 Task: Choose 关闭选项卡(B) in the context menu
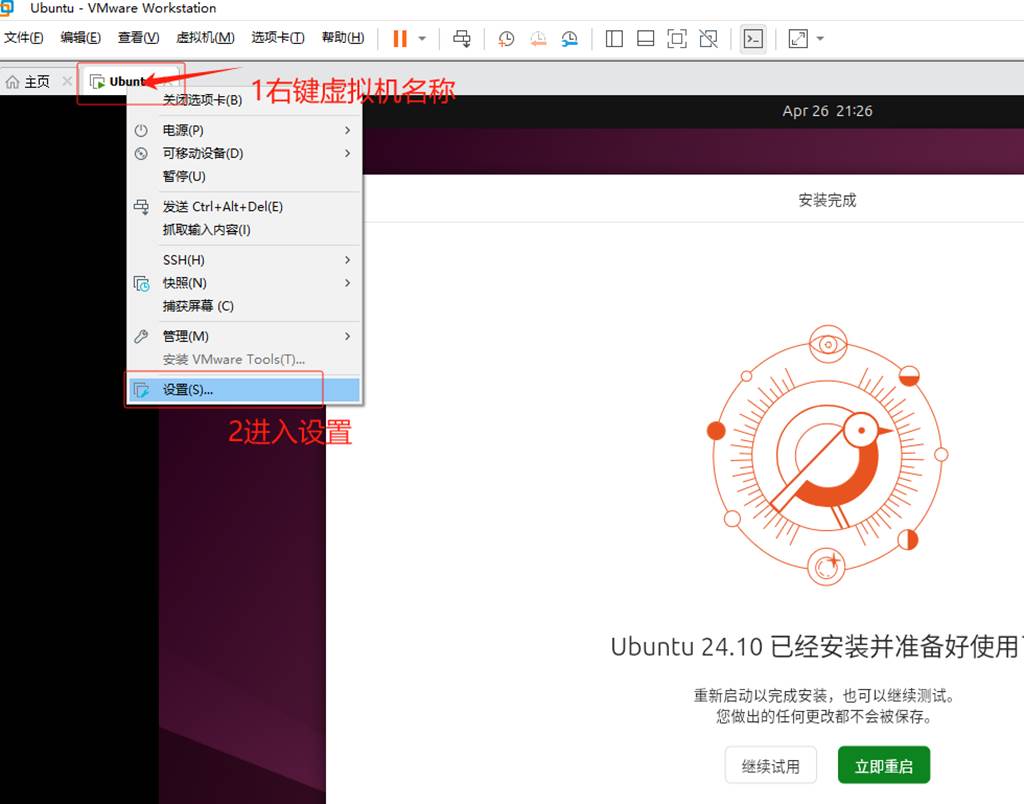[244, 100]
